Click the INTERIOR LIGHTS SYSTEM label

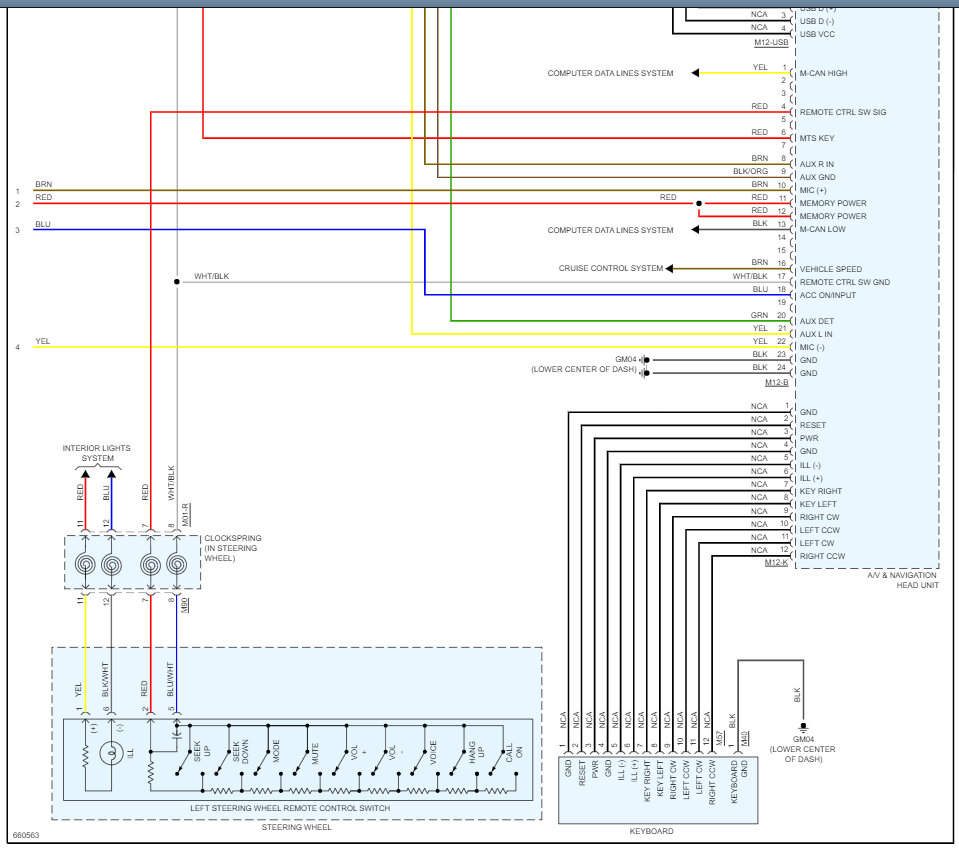(97, 453)
